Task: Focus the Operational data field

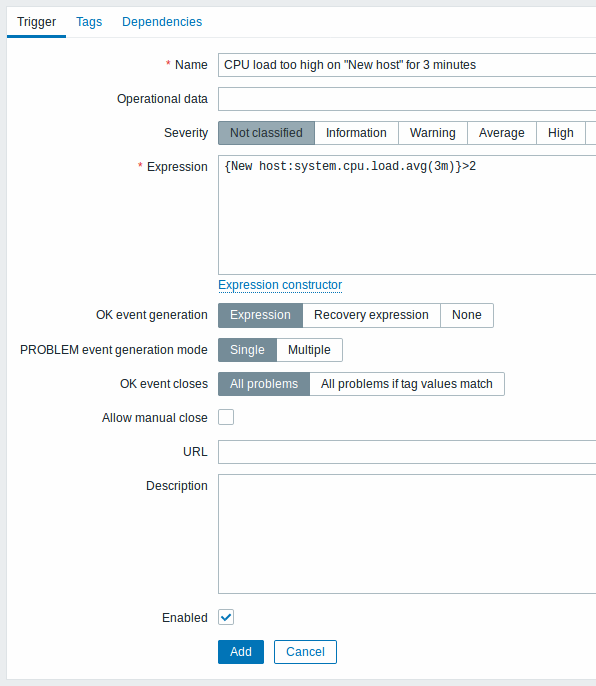Action: click(407, 99)
